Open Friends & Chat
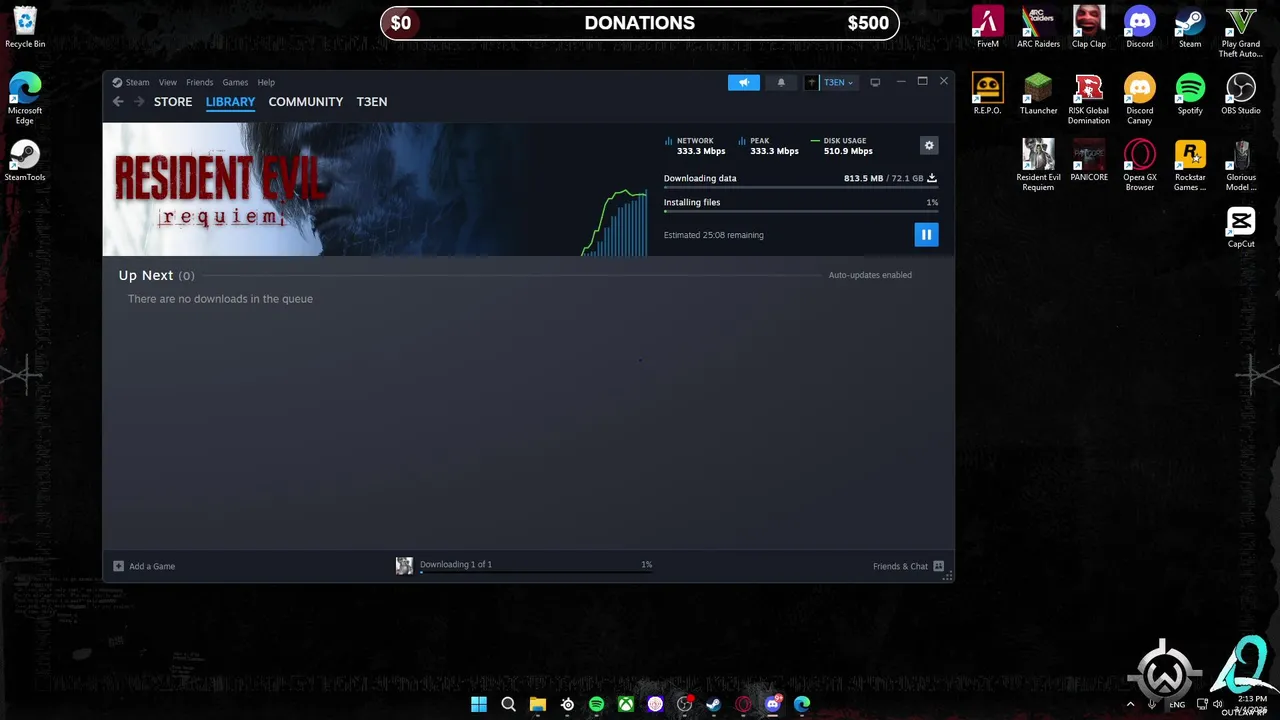 tap(908, 566)
